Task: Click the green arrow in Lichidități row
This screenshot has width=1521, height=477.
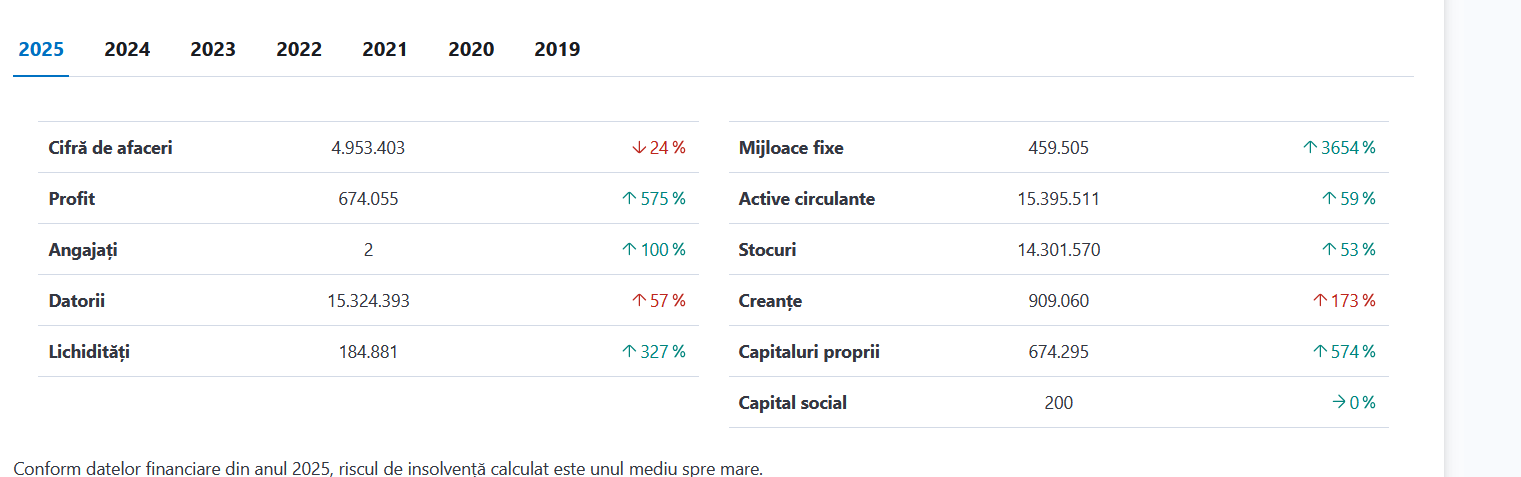Action: pyautogui.click(x=629, y=352)
